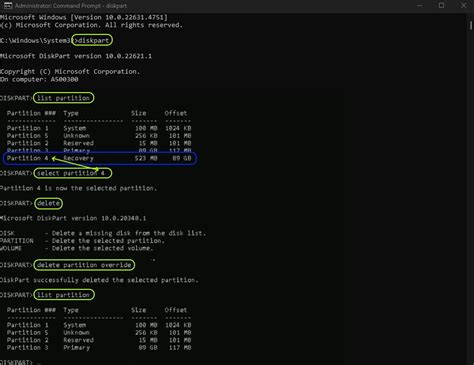This screenshot has width=474, height=365.
Task: Click the 'delete partition override' command
Action: tap(84, 265)
